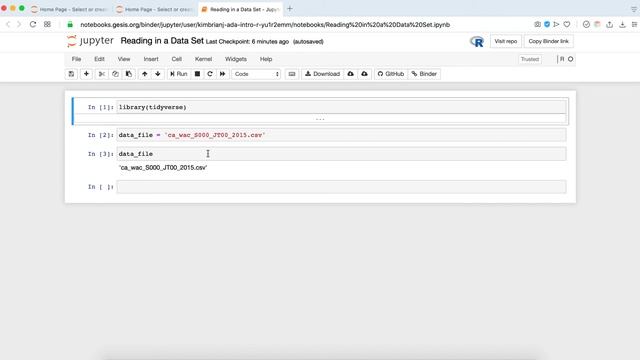Open the File menu
The width and height of the screenshot is (640, 360).
(76, 59)
